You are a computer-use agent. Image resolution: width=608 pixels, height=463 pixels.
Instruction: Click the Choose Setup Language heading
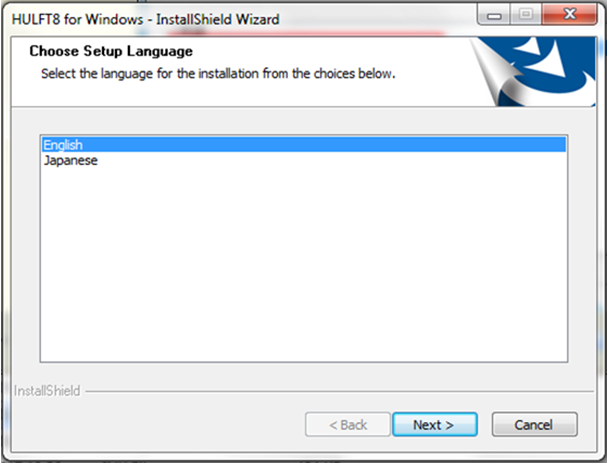click(111, 51)
